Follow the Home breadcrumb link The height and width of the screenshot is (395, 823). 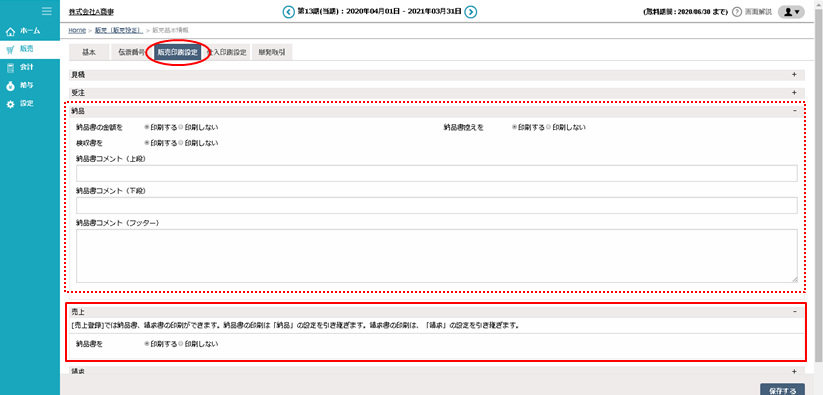(77, 30)
